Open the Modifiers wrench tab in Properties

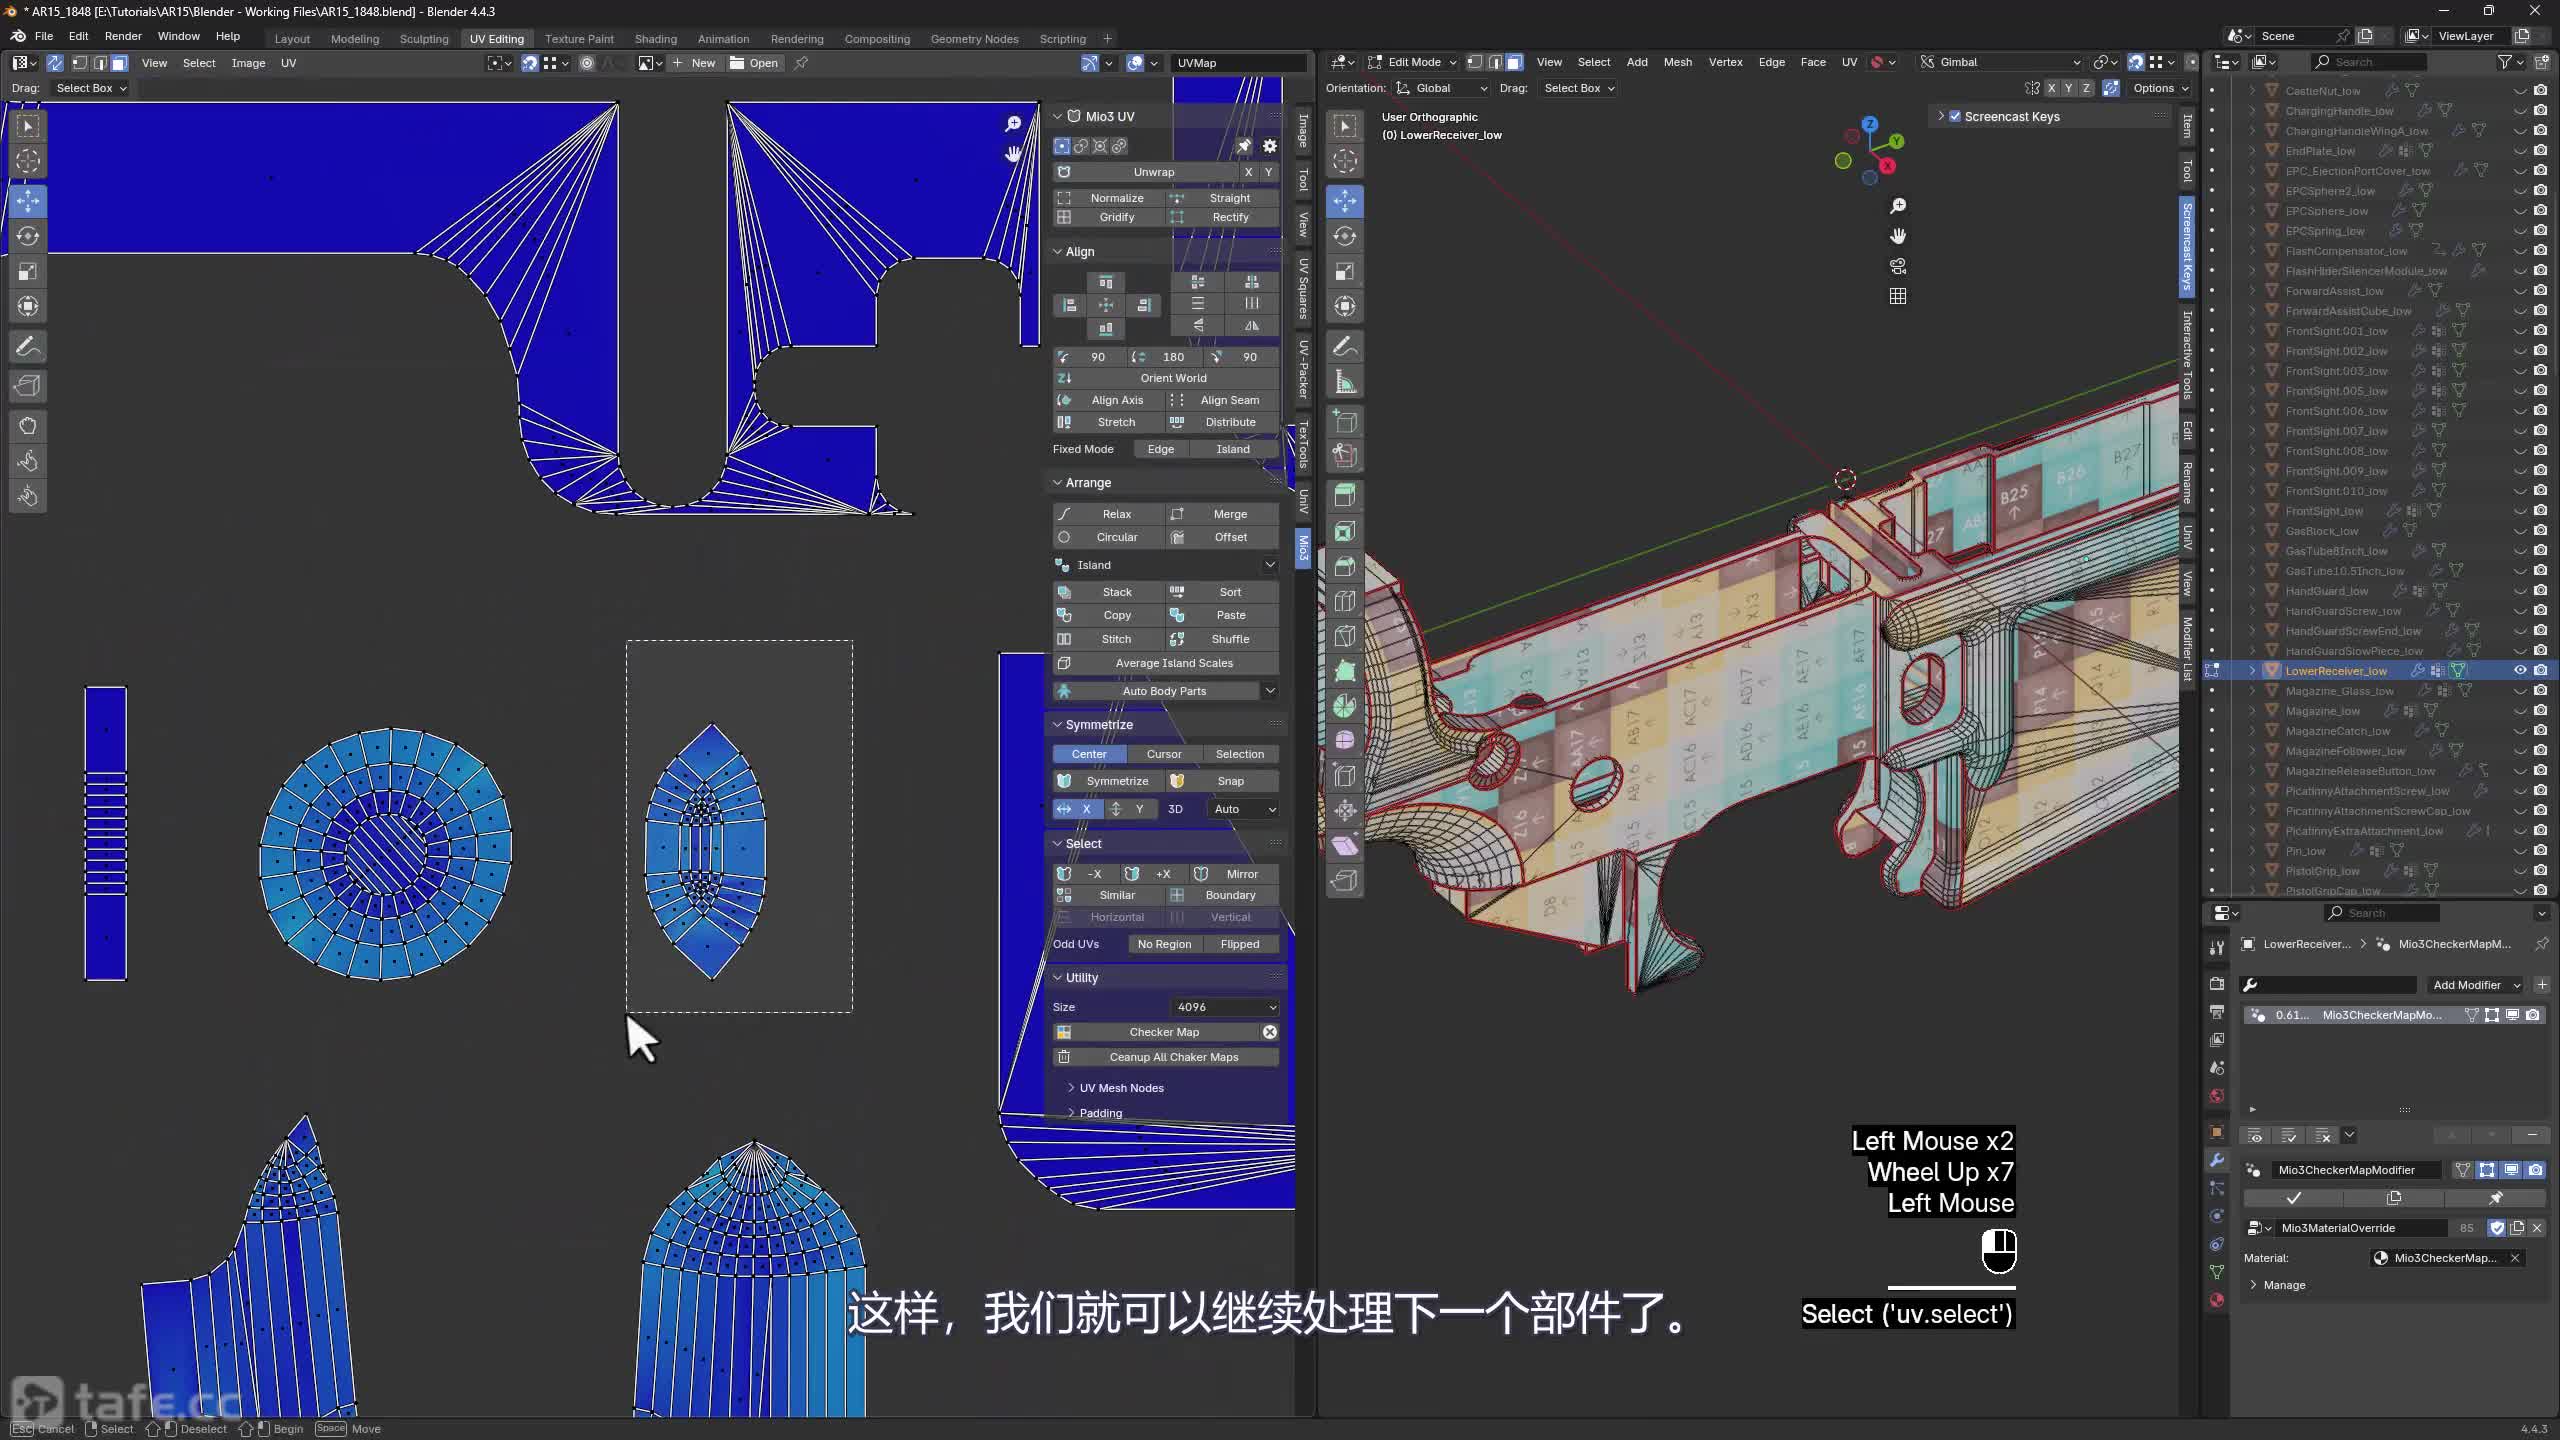coord(2217,1160)
